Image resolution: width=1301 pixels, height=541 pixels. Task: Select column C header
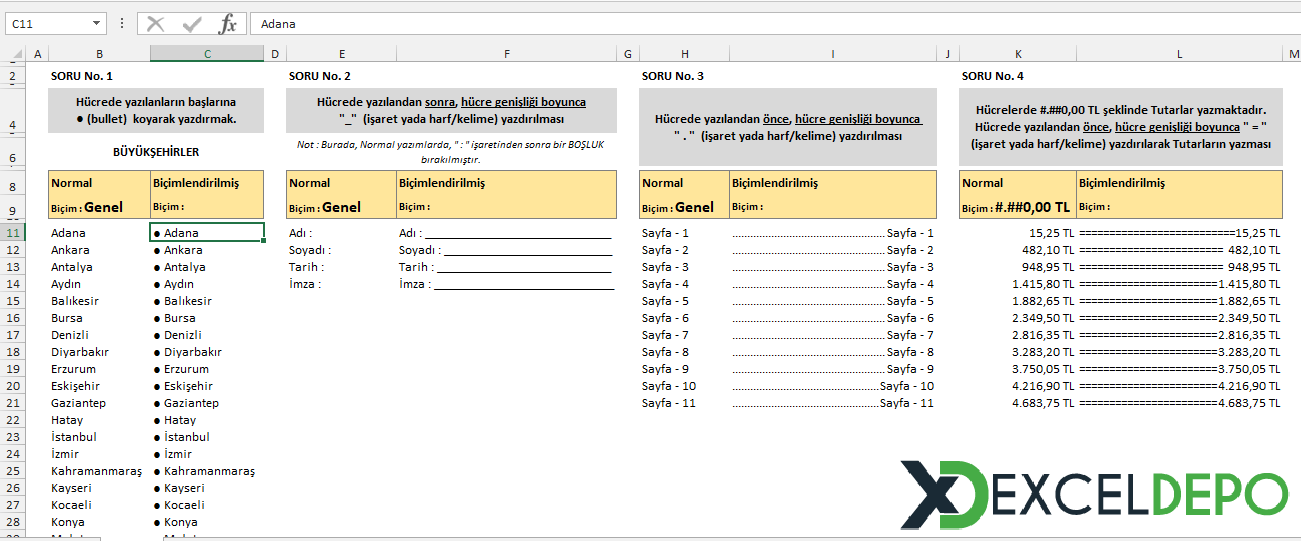click(207, 54)
